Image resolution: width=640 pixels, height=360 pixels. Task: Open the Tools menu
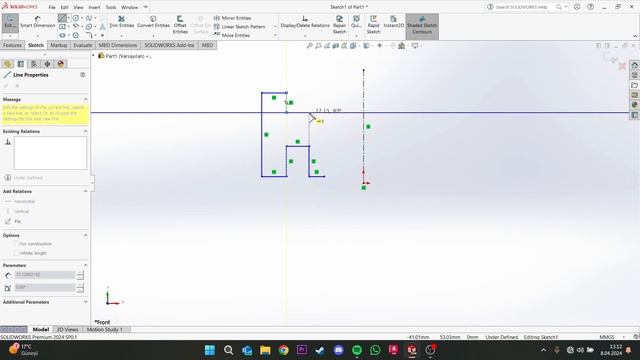[x=111, y=7]
